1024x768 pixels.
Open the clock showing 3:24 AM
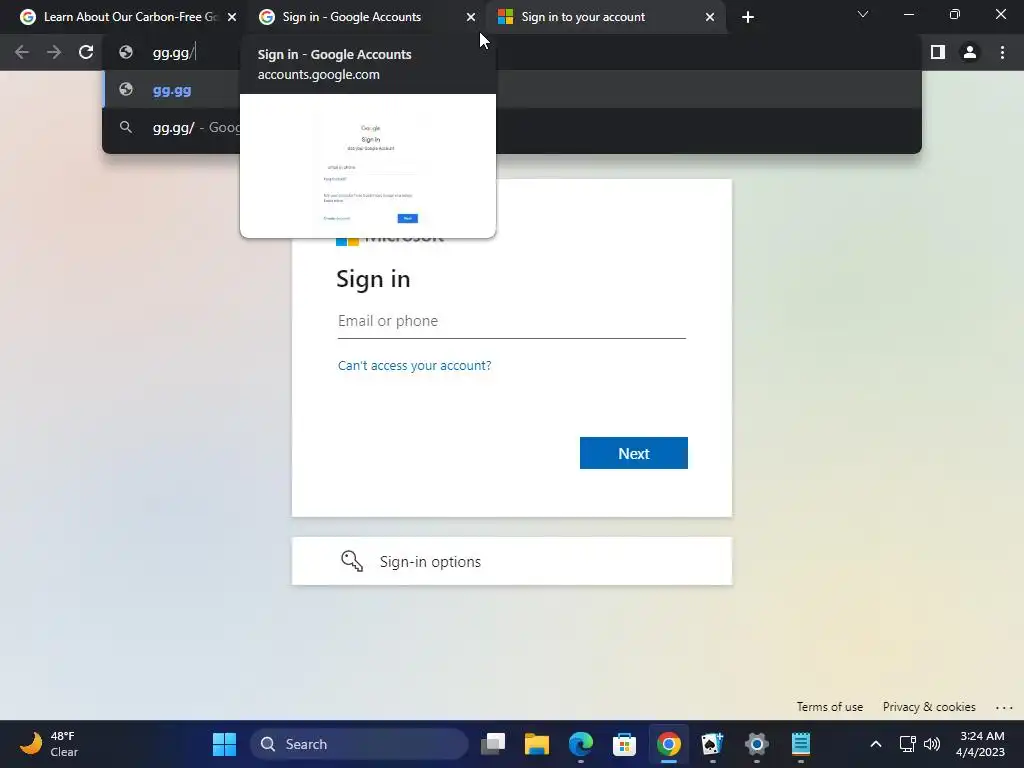coord(980,744)
